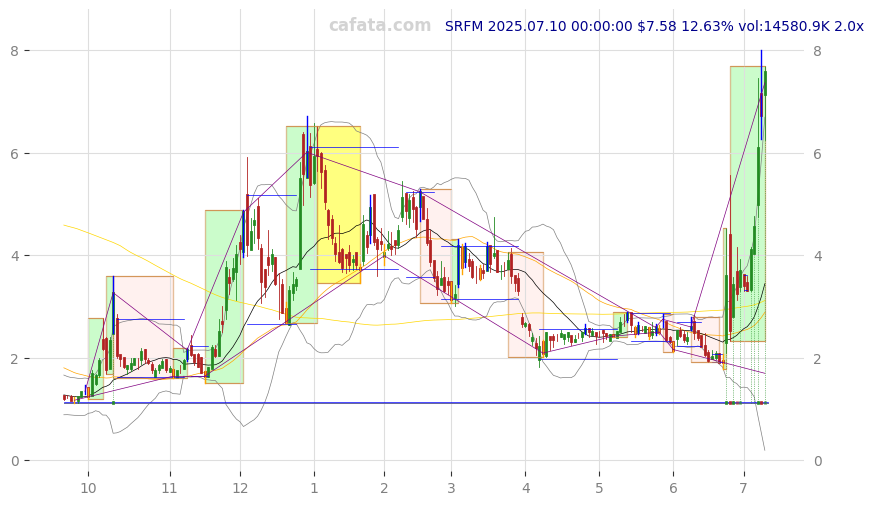This screenshot has height=505, width=874.
Task: Click the pink box in April
Action: click(526, 305)
